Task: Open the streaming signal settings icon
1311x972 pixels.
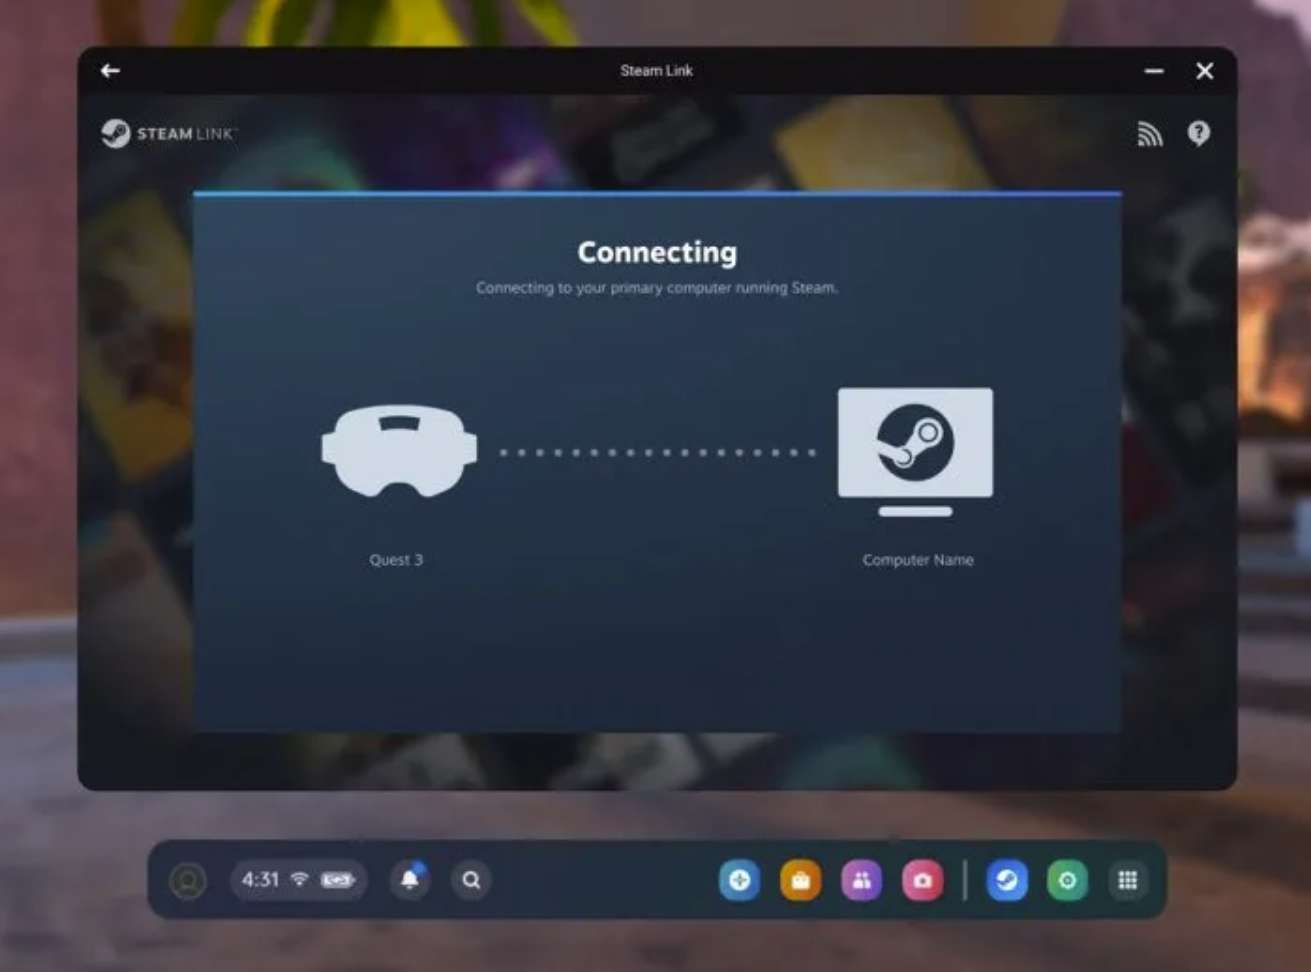Action: point(1150,134)
